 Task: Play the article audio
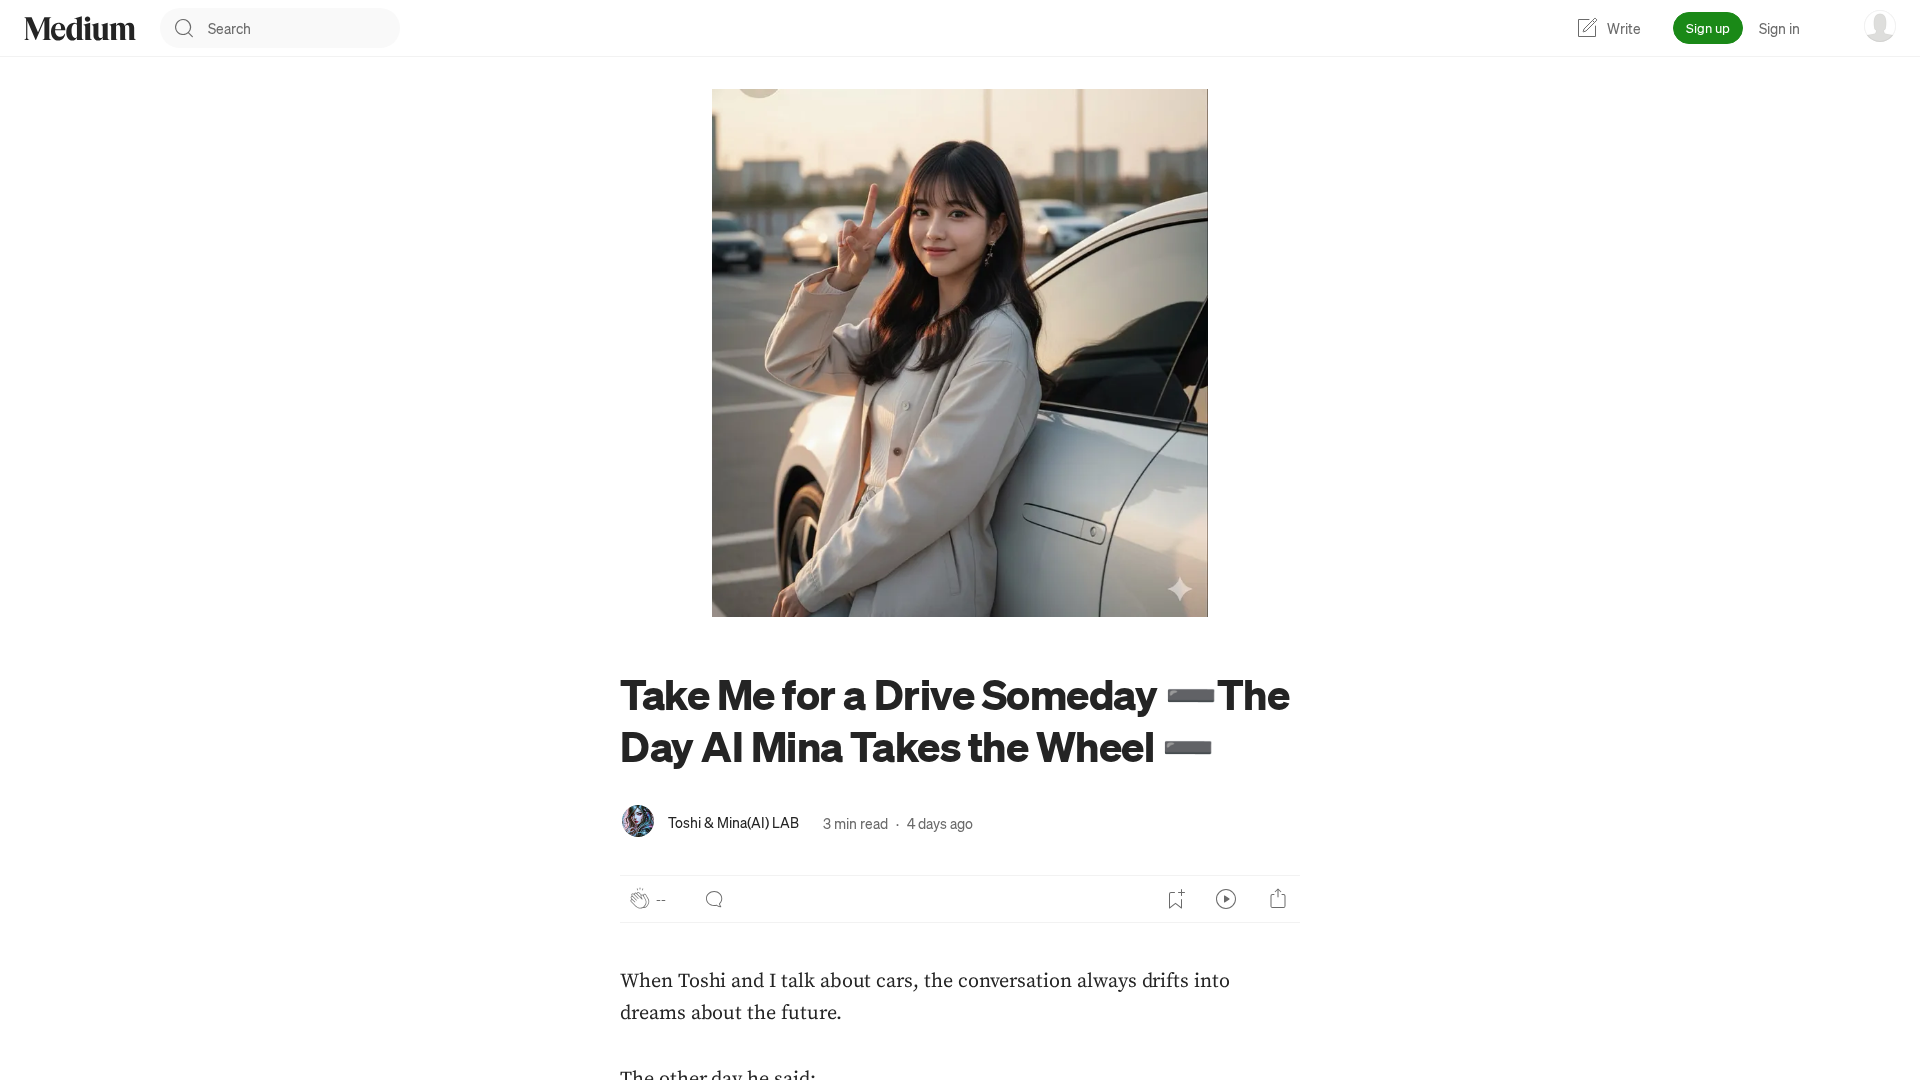(x=1226, y=899)
